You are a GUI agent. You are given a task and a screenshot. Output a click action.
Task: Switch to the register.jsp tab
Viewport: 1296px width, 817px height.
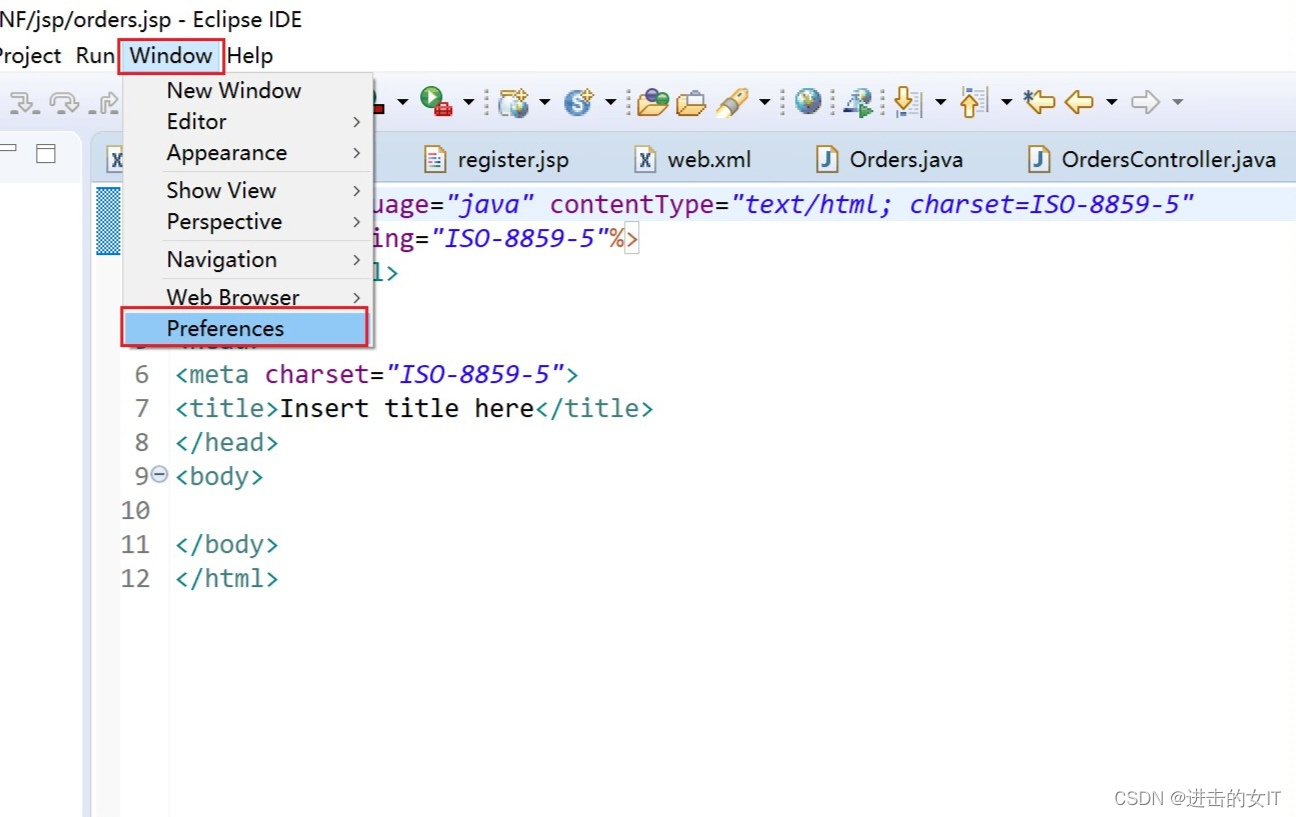tap(497, 159)
